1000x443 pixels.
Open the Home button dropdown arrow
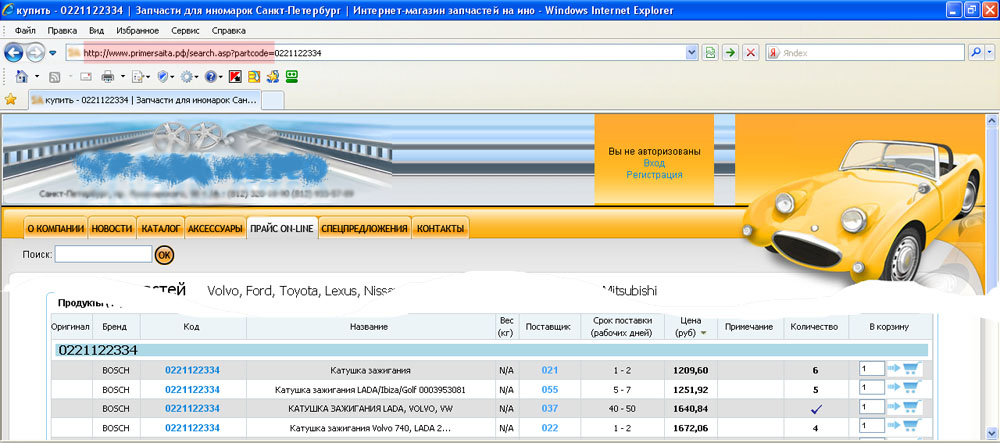point(37,77)
